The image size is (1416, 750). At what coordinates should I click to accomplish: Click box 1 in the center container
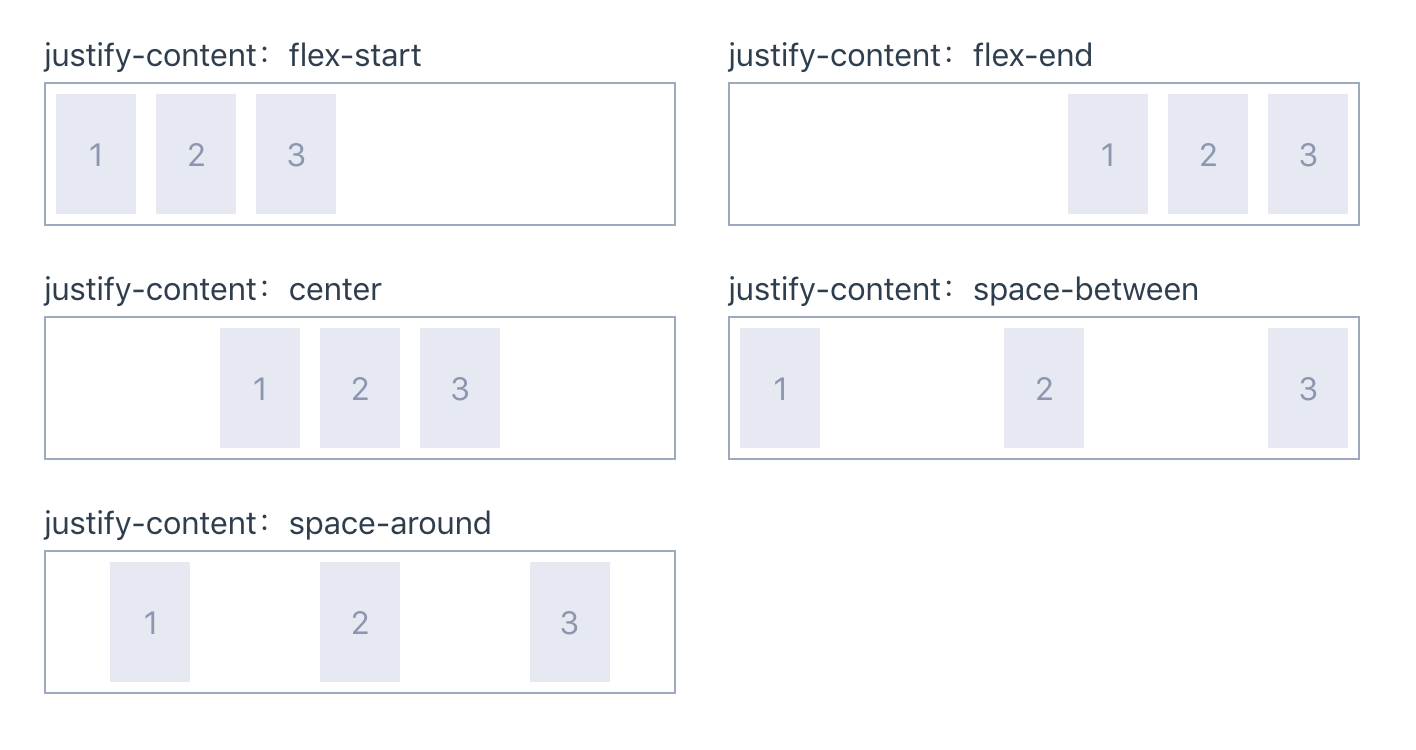pos(260,388)
